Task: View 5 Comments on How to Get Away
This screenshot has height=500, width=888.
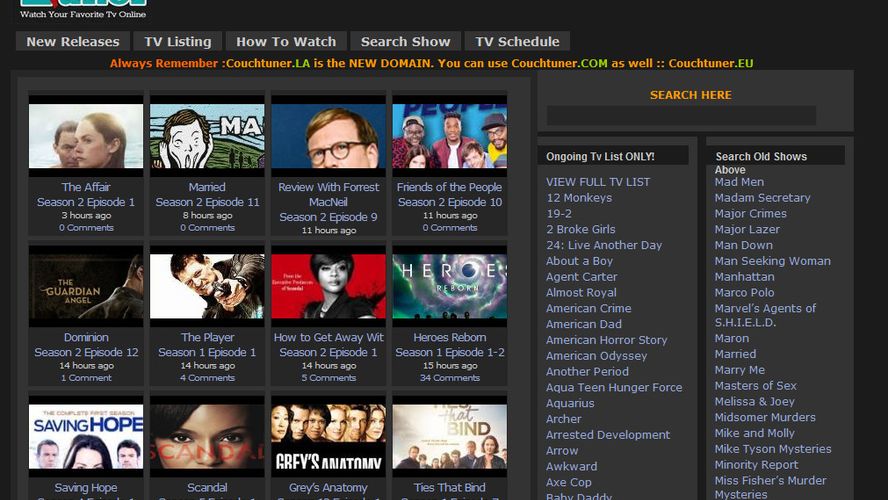Action: coord(328,378)
